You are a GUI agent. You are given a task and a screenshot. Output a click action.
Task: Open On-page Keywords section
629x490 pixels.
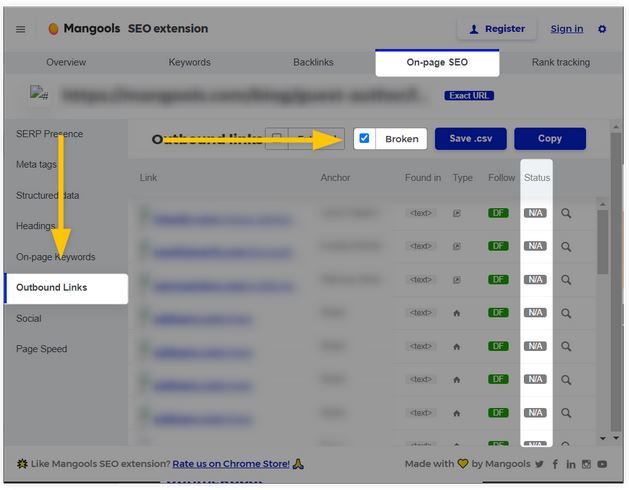coord(56,257)
